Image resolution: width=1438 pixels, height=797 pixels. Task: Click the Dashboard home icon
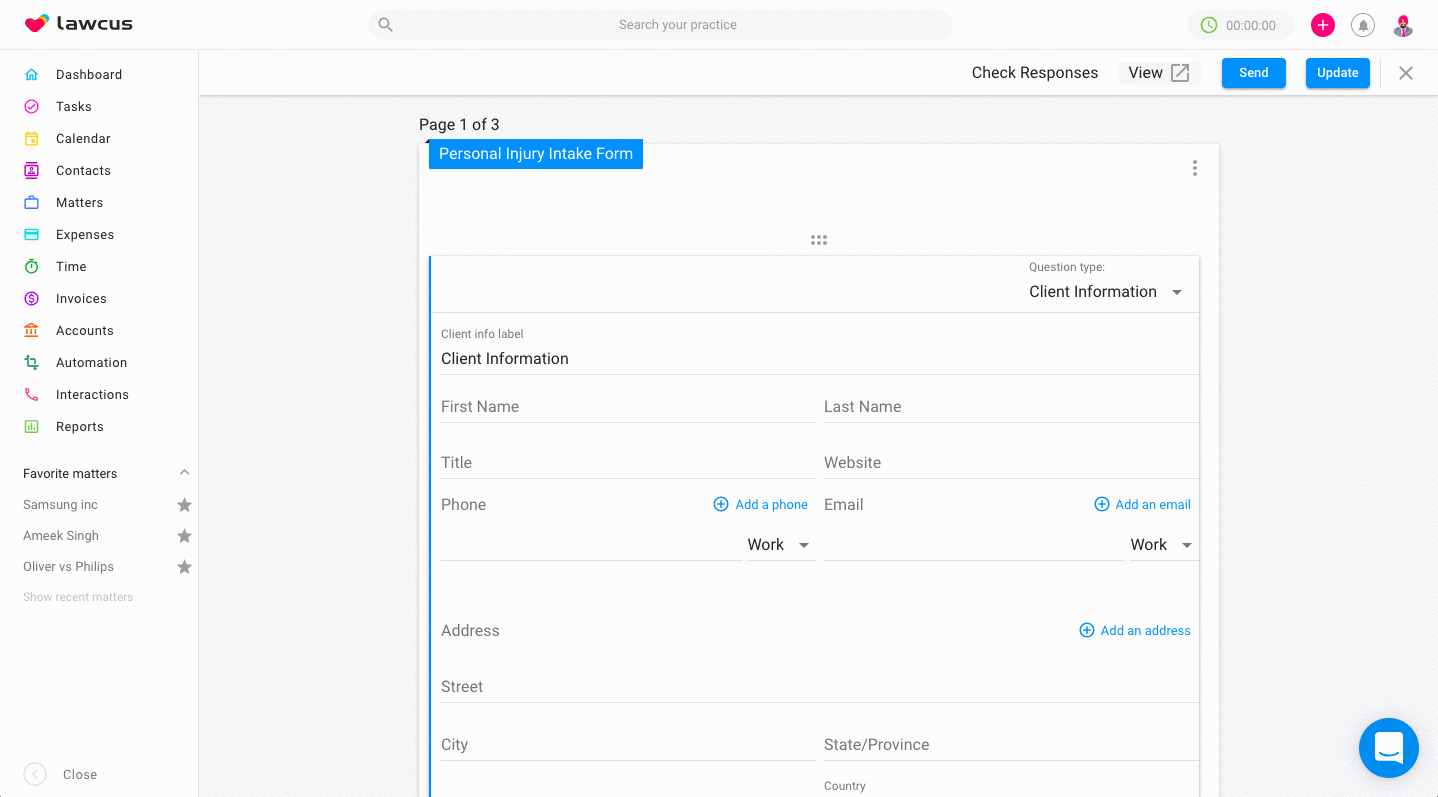tap(32, 74)
